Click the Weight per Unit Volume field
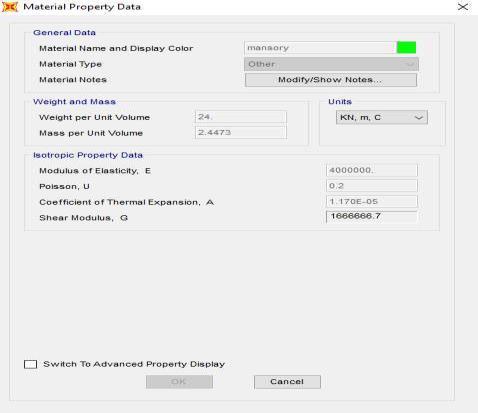The width and height of the screenshot is (478, 413). click(241, 117)
